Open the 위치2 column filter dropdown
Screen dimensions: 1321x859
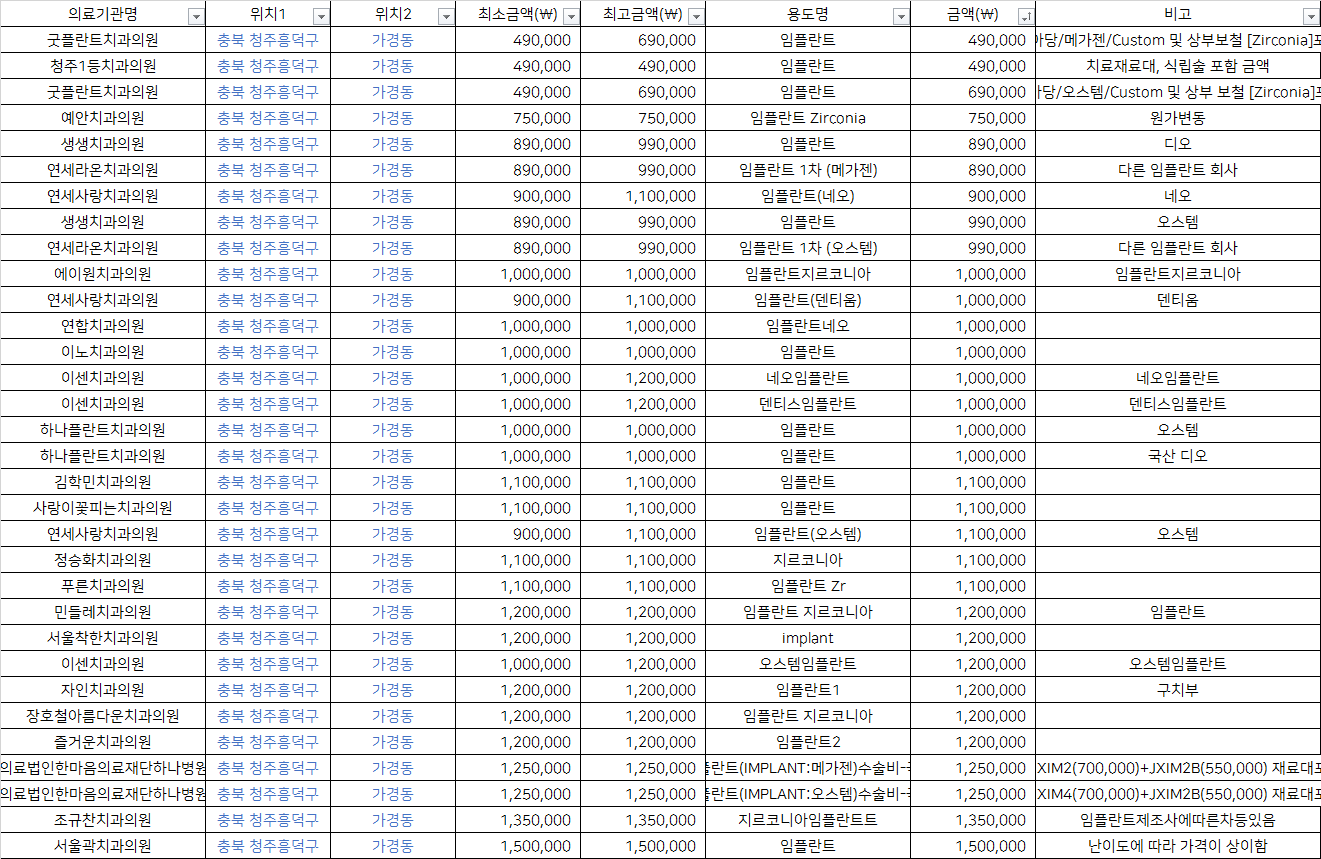coord(446,16)
